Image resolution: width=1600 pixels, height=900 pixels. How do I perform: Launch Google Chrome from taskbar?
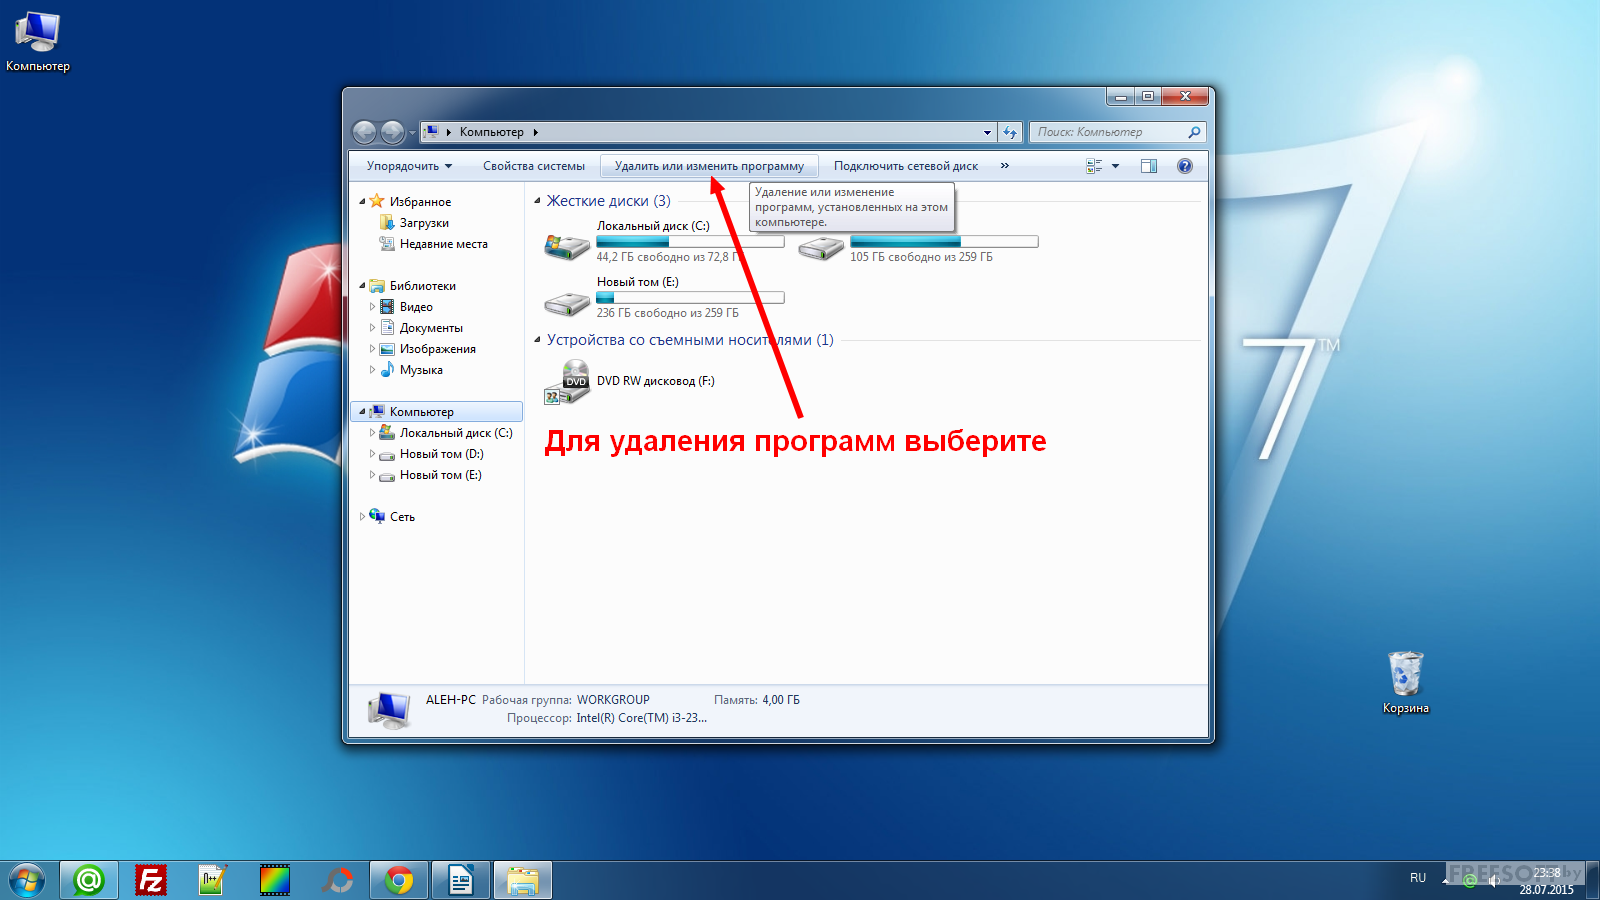tap(399, 881)
